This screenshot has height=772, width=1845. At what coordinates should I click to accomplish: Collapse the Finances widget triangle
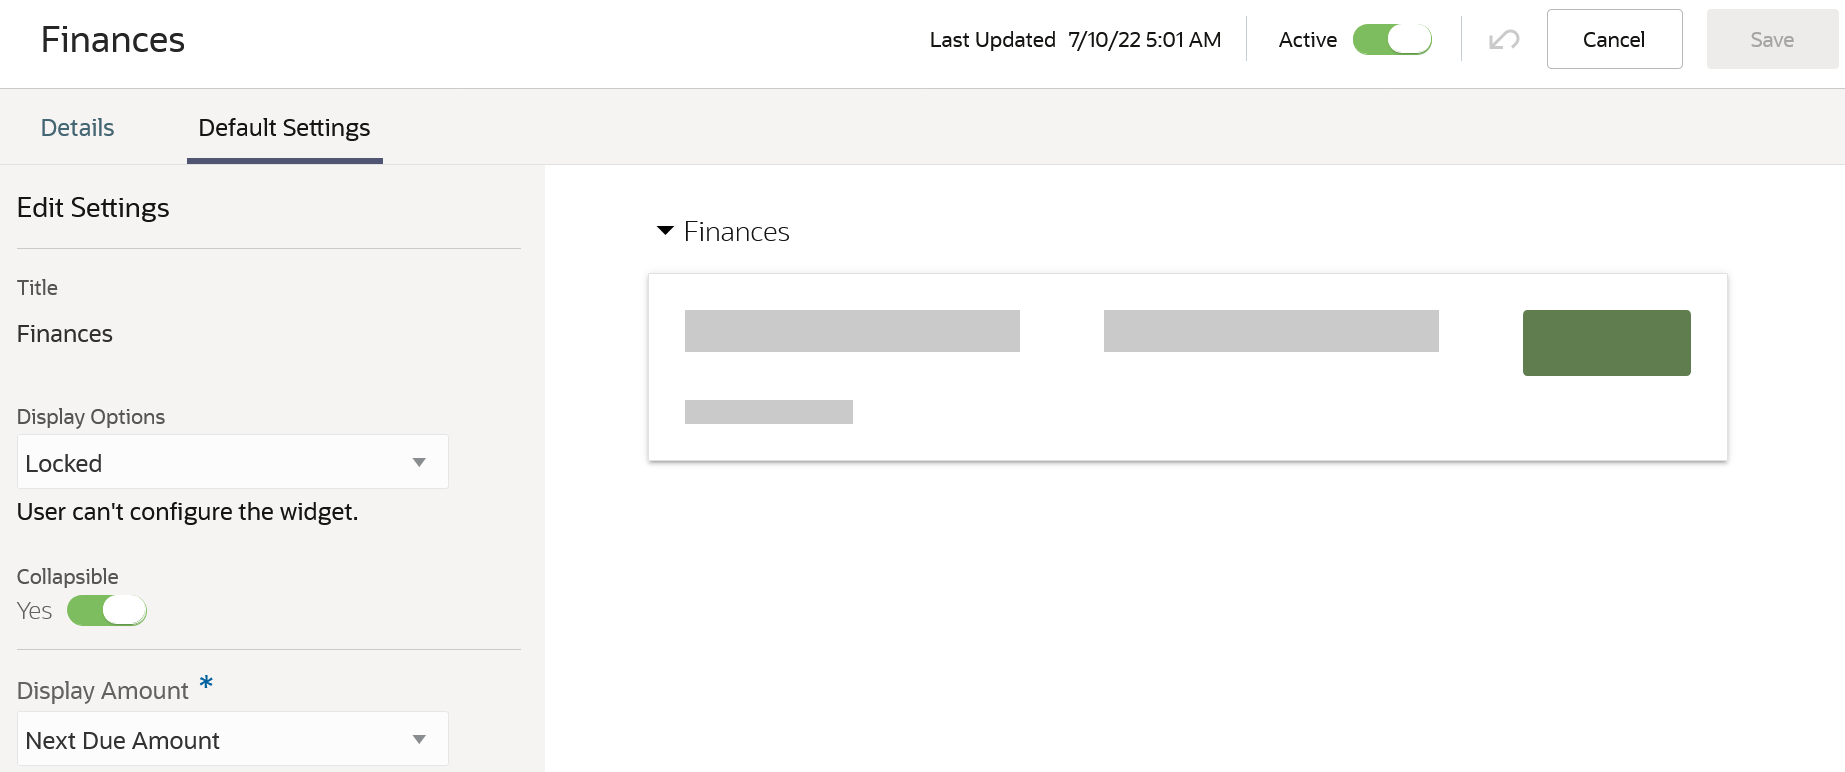665,231
